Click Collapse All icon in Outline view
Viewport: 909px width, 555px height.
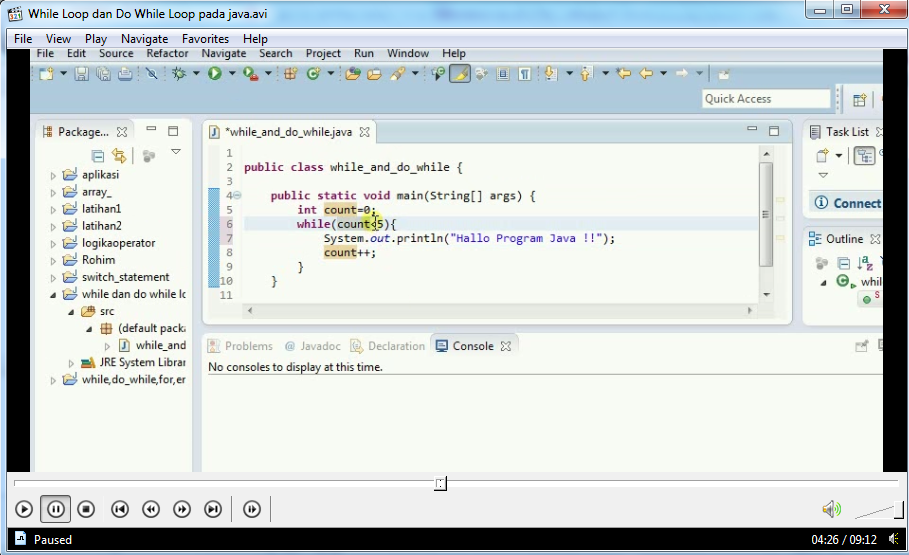tap(844, 264)
